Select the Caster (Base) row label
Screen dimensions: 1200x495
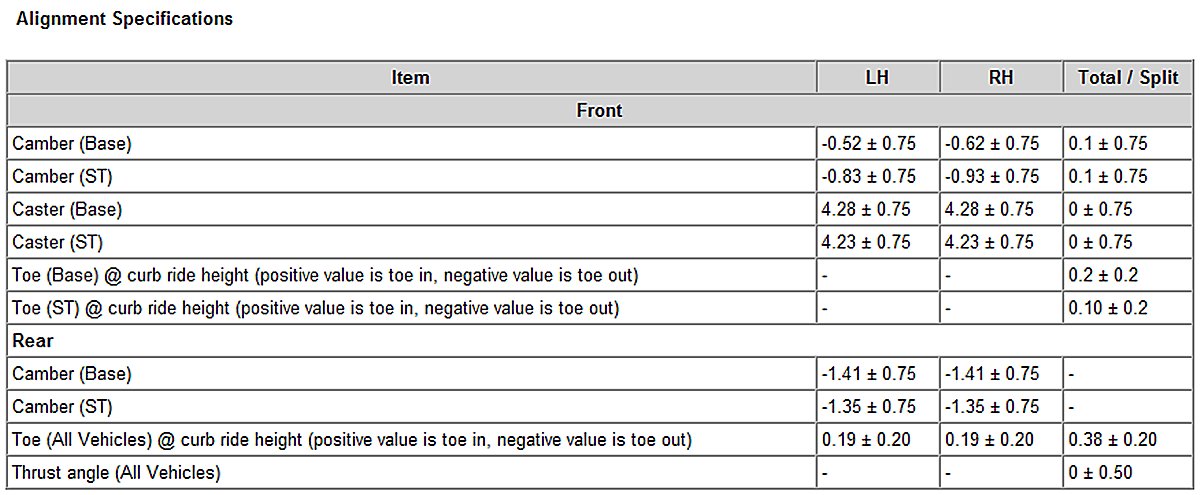67,210
